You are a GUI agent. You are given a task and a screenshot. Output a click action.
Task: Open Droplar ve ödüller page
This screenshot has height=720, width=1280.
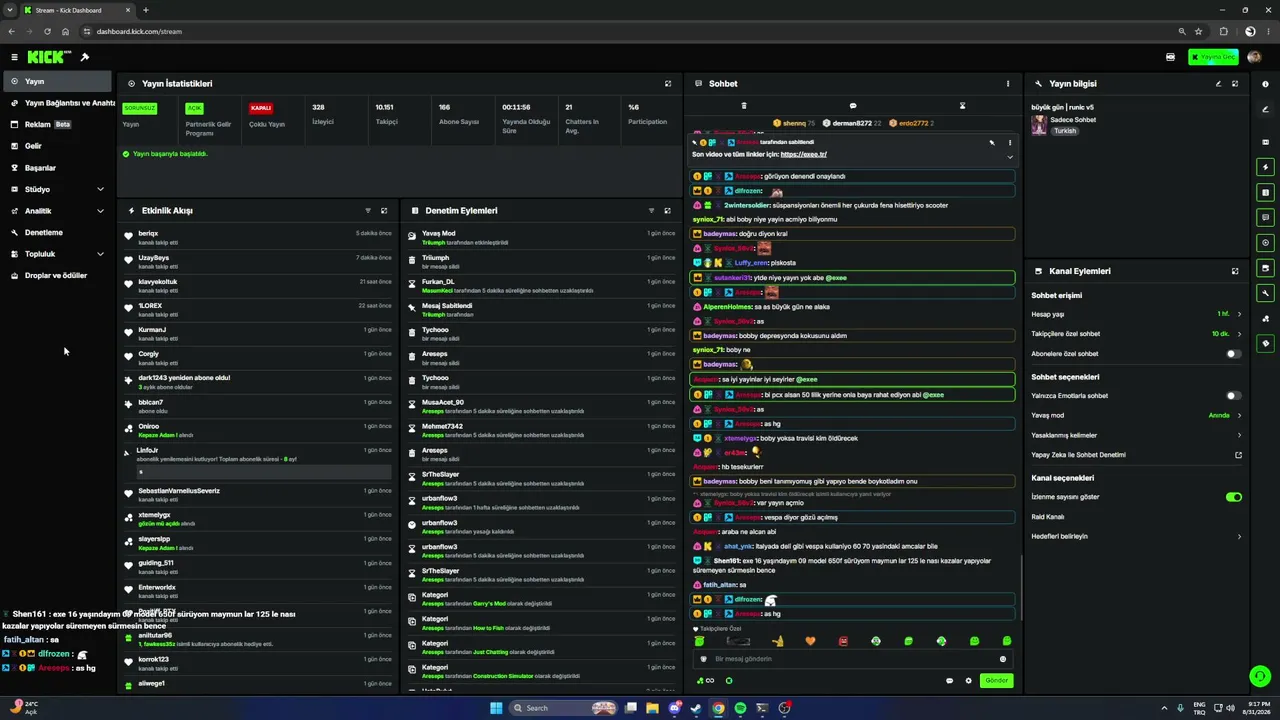[x=57, y=275]
